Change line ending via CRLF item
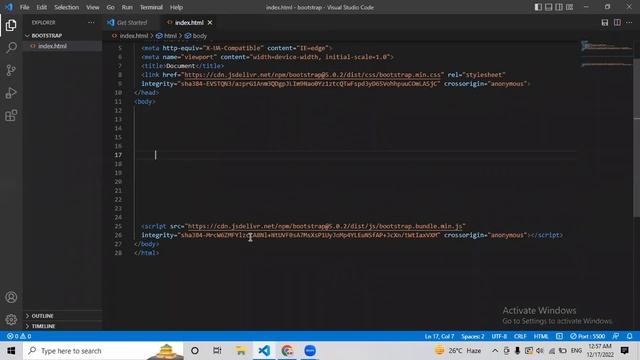The image size is (640, 360). pyautogui.click(x=520, y=336)
